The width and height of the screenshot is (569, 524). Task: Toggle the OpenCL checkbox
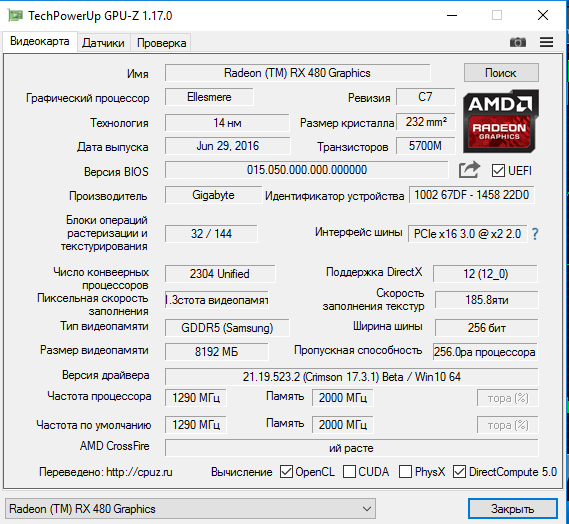286,472
